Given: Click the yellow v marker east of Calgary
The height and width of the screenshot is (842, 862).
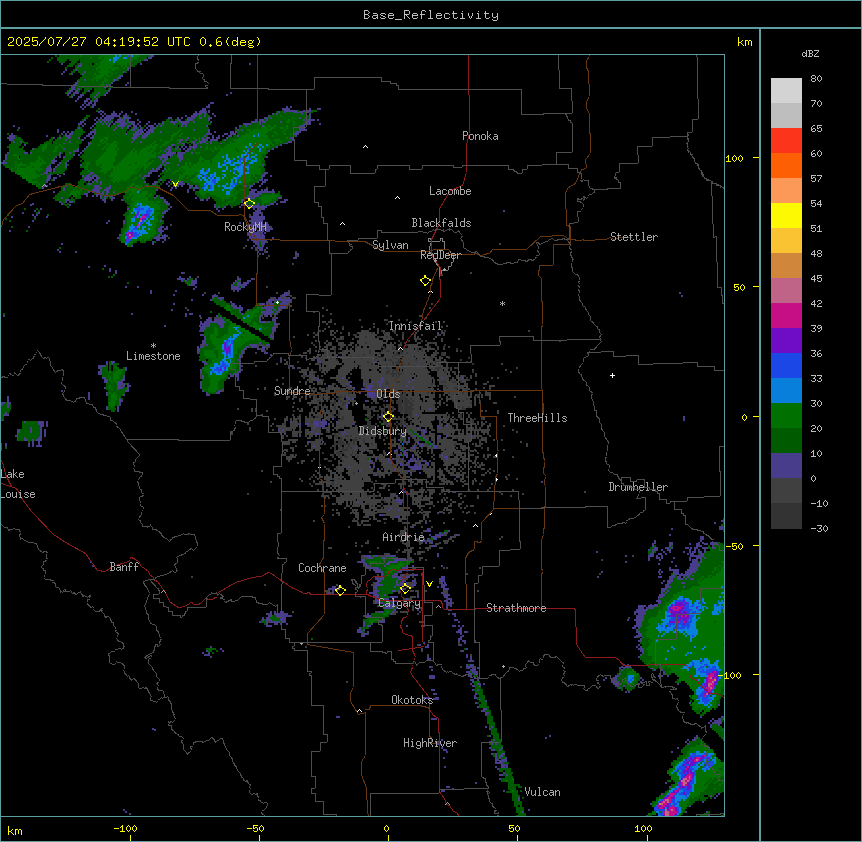Looking at the screenshot, I should coord(429,584).
